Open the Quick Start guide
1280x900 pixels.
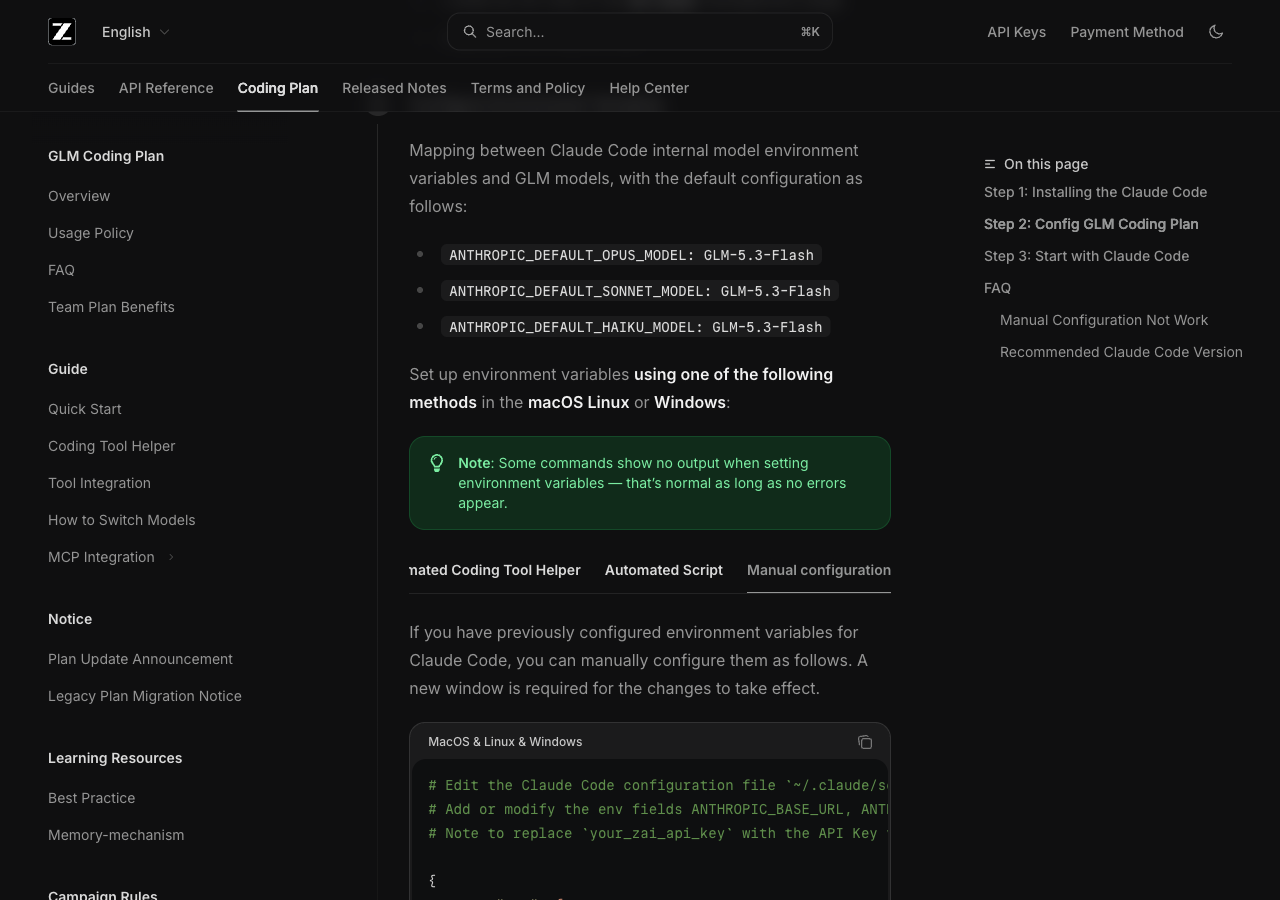pos(85,409)
